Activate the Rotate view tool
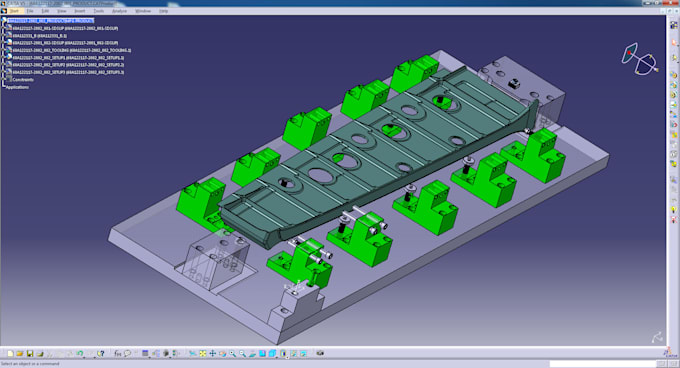This screenshot has height=368, width=680. pos(222,354)
